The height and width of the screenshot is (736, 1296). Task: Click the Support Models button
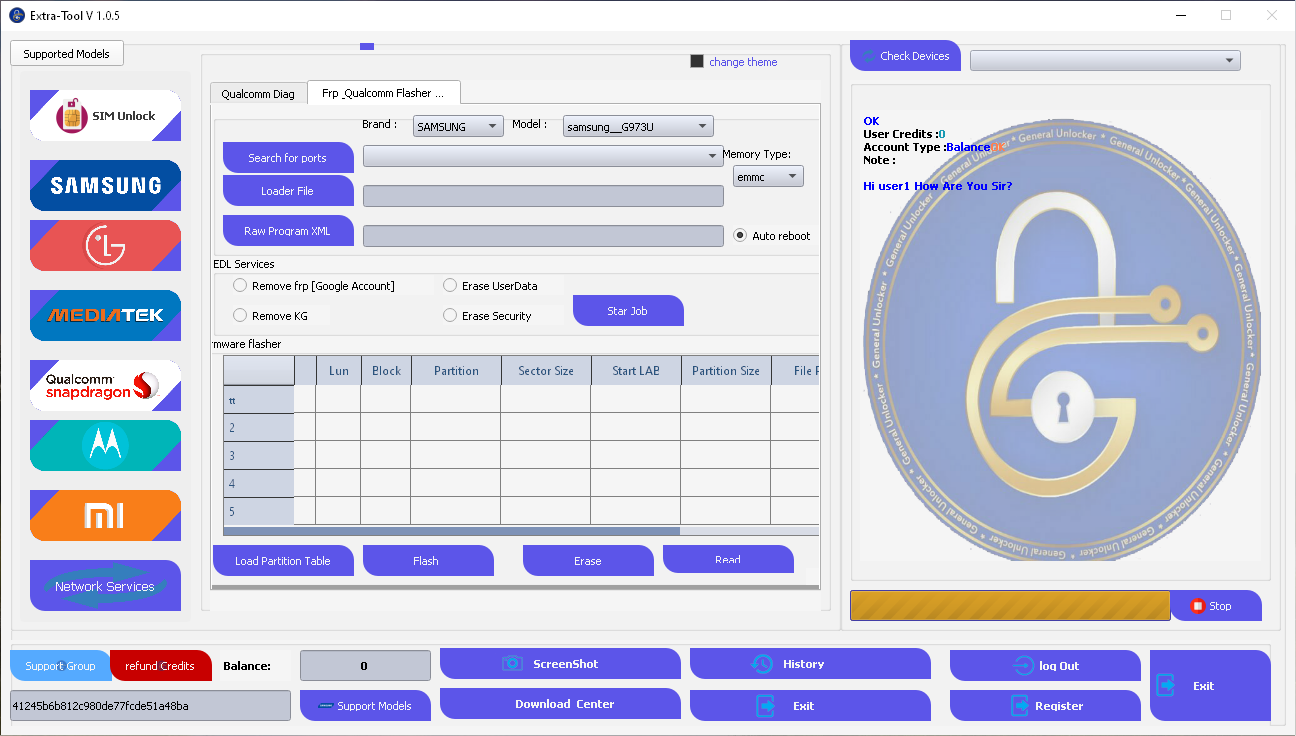[365, 706]
